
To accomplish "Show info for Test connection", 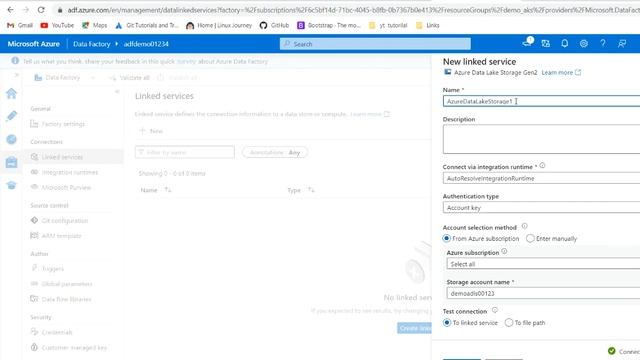I will pyautogui.click(x=495, y=310).
